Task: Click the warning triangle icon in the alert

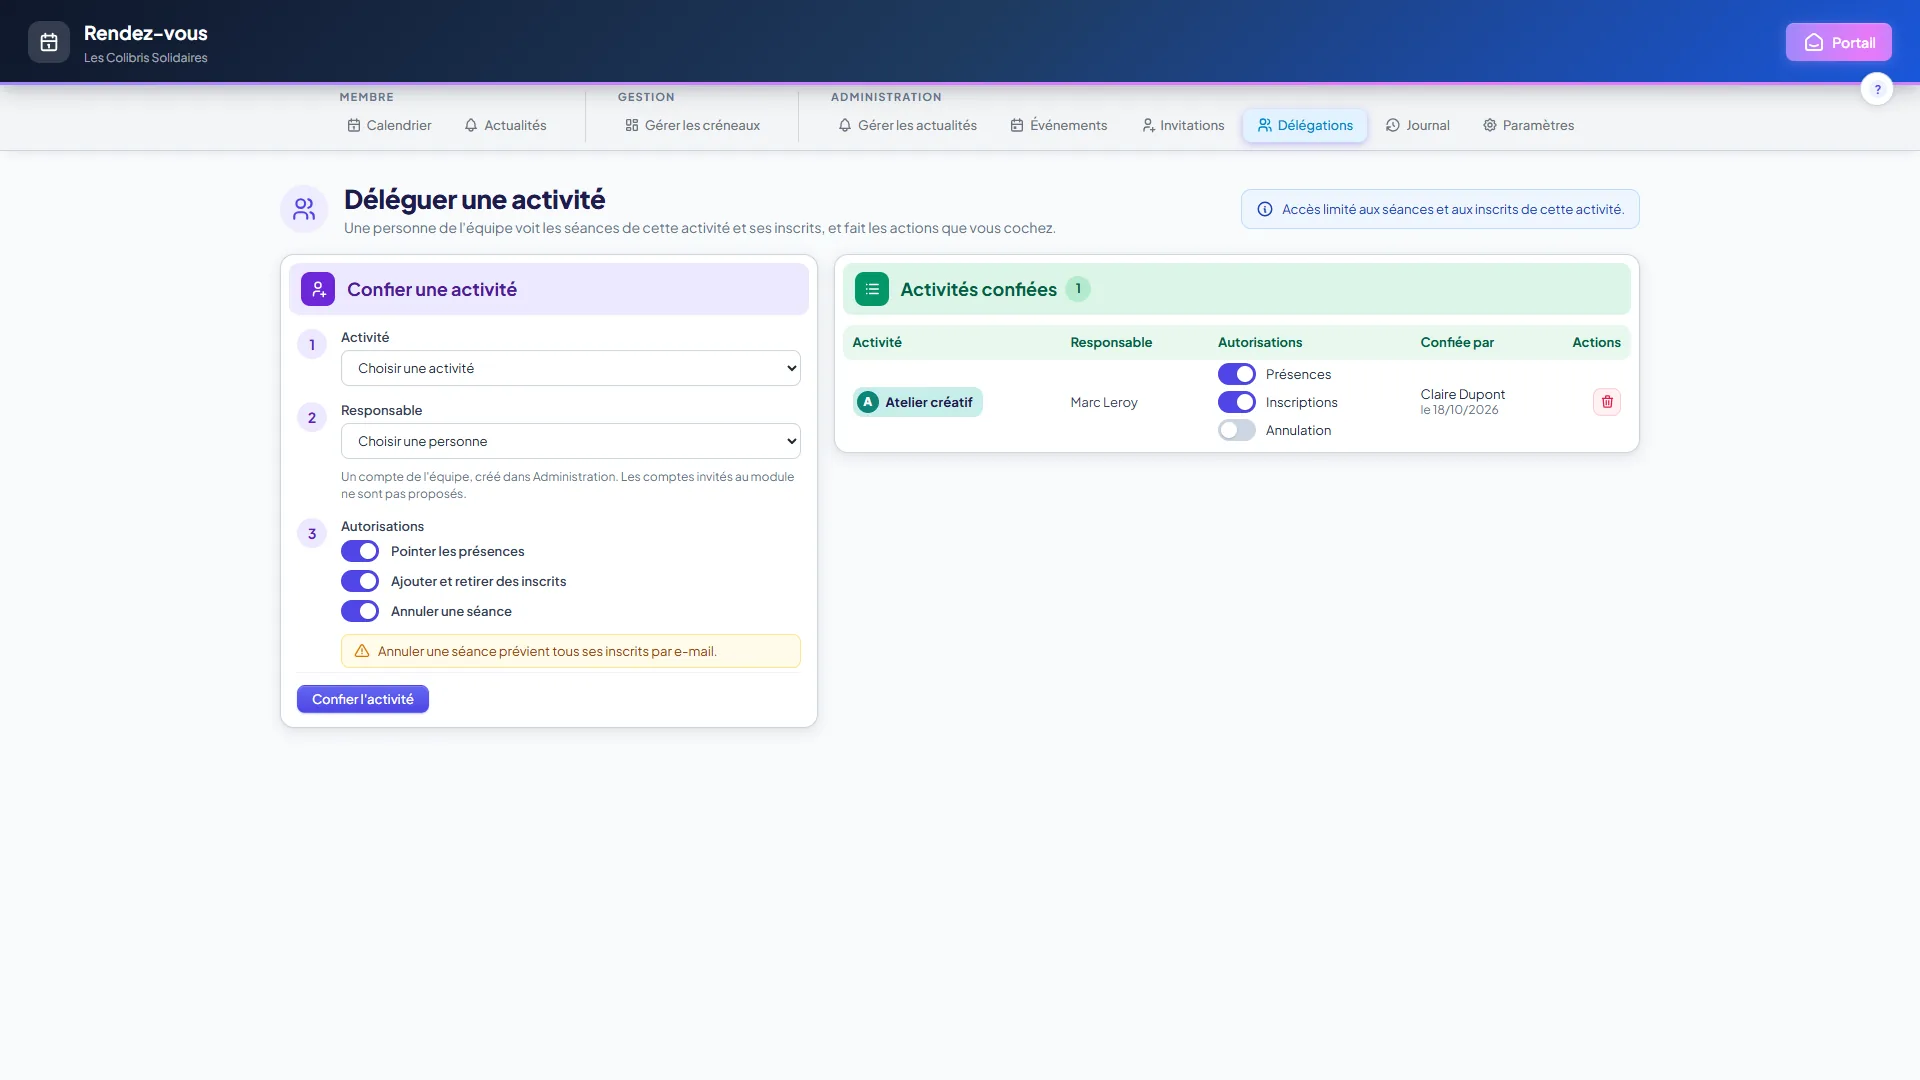Action: [362, 651]
